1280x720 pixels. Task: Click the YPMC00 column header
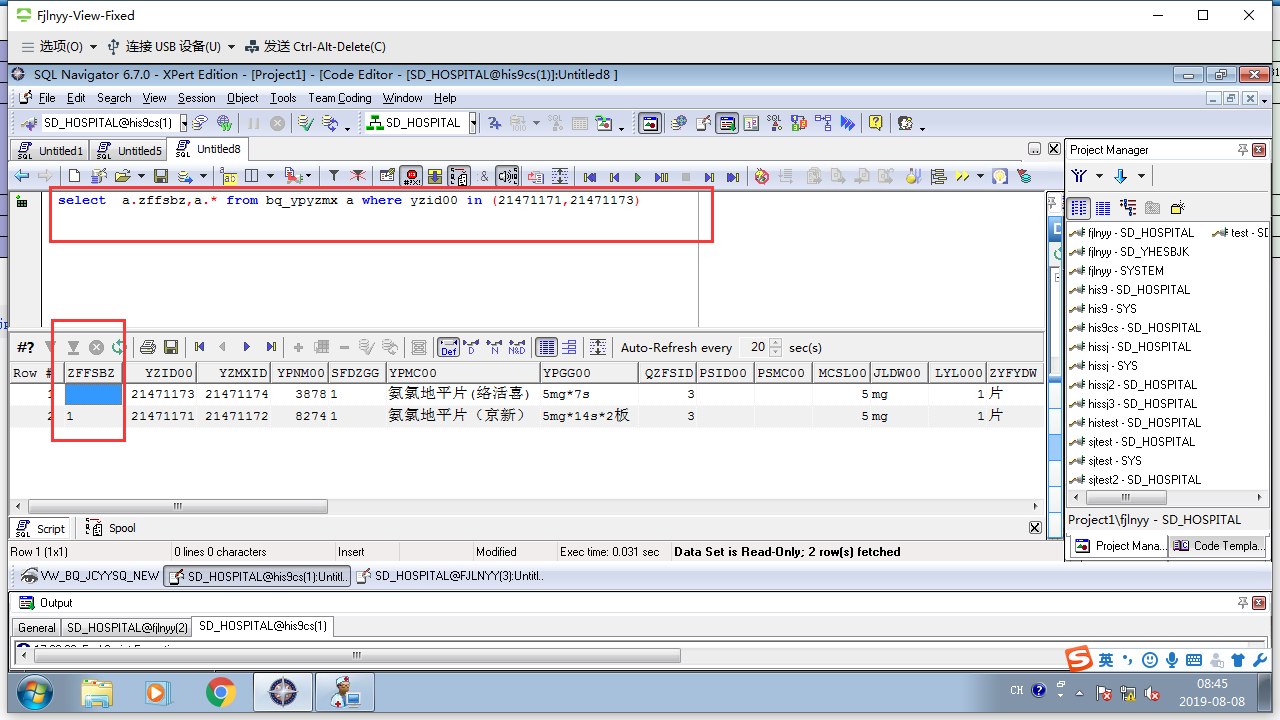point(463,373)
